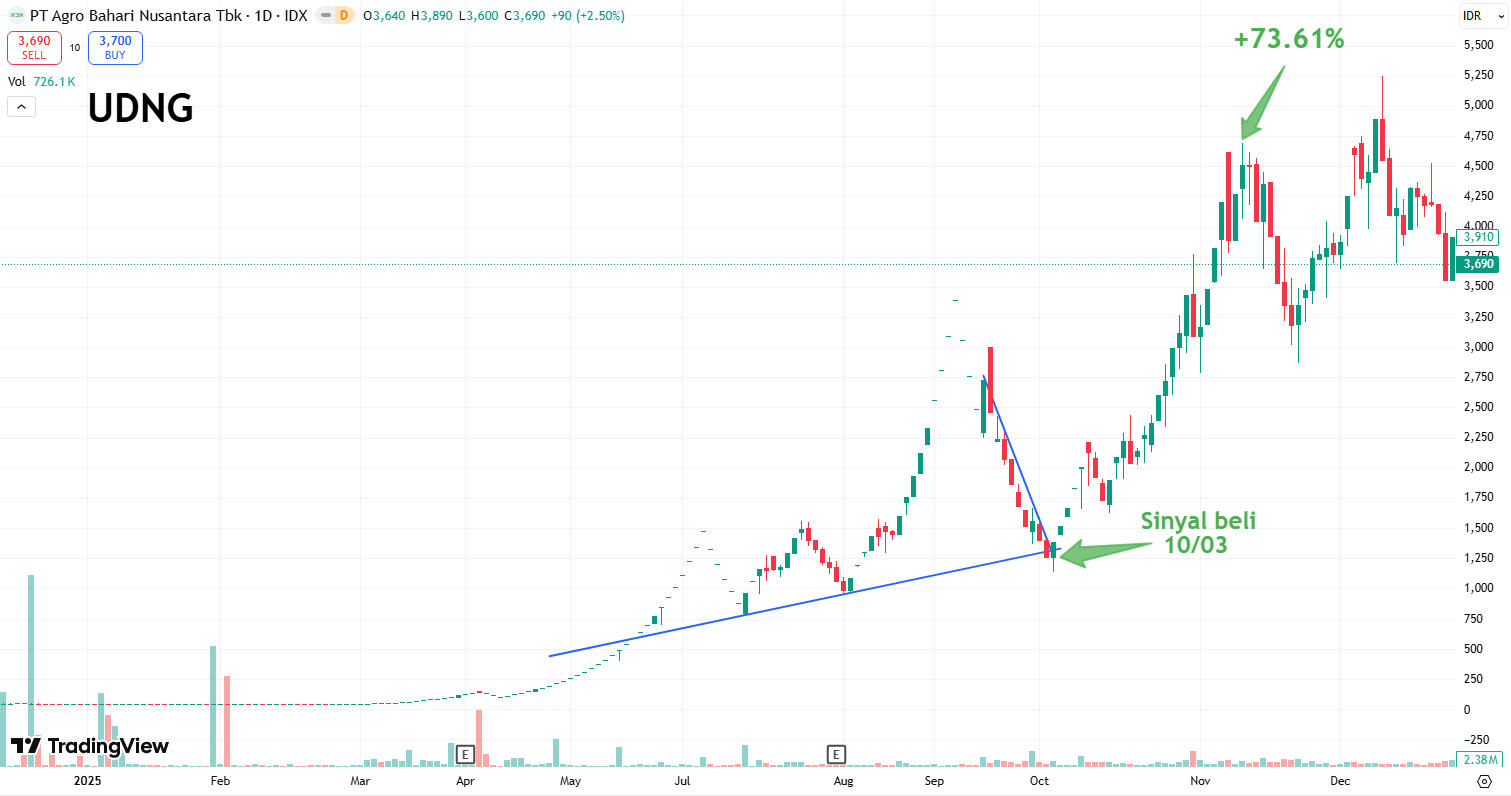1511x796 pixels.
Task: Click the green arrow pointing to Sinyal beli
Action: click(x=1100, y=550)
